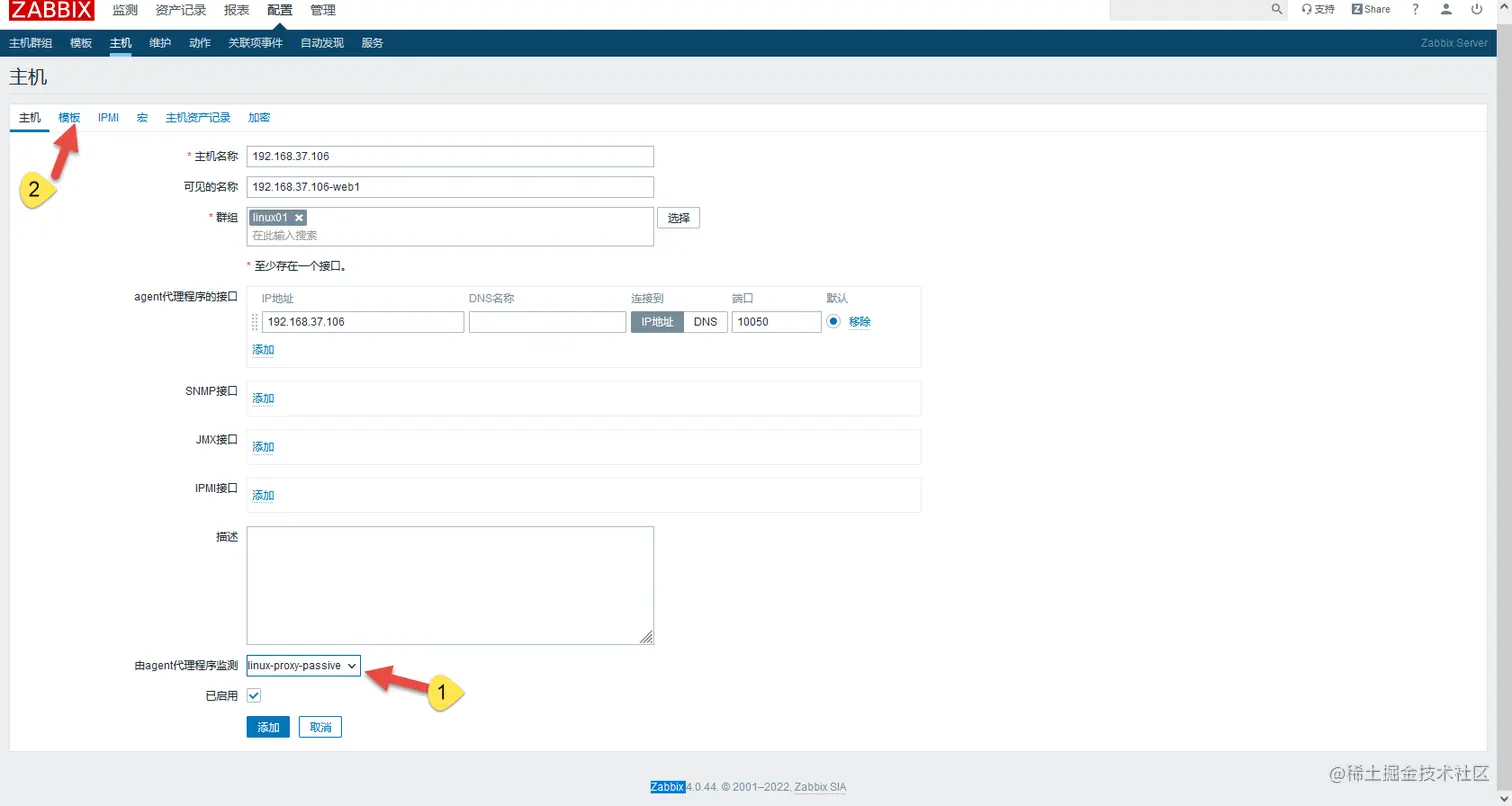Image resolution: width=1512 pixels, height=806 pixels.
Task: Switch connection to IP地址
Action: pos(657,322)
